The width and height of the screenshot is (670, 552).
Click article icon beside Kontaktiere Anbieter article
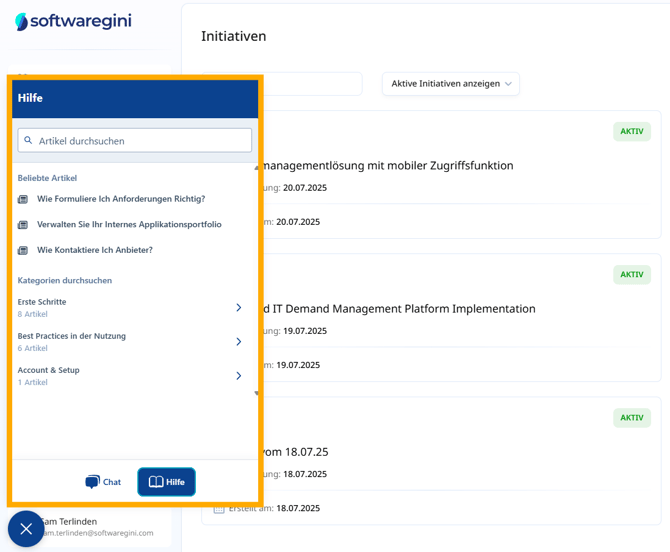click(23, 250)
